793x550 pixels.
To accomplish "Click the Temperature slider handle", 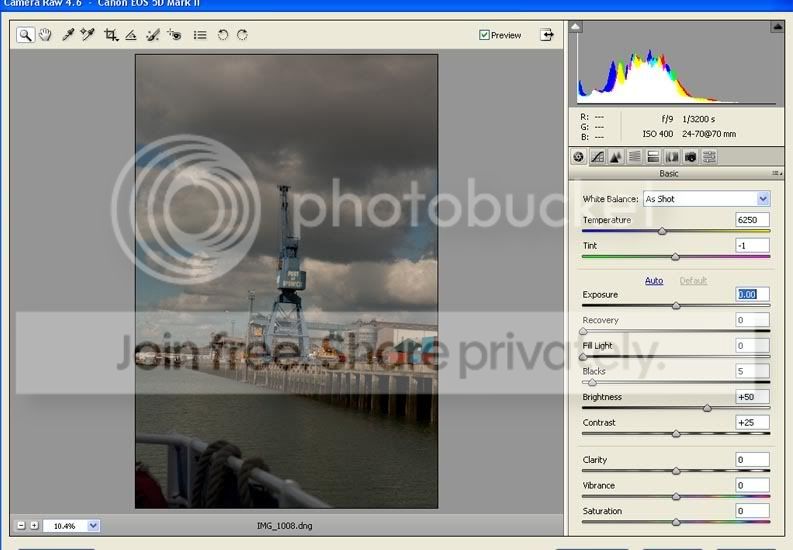I will [x=662, y=231].
